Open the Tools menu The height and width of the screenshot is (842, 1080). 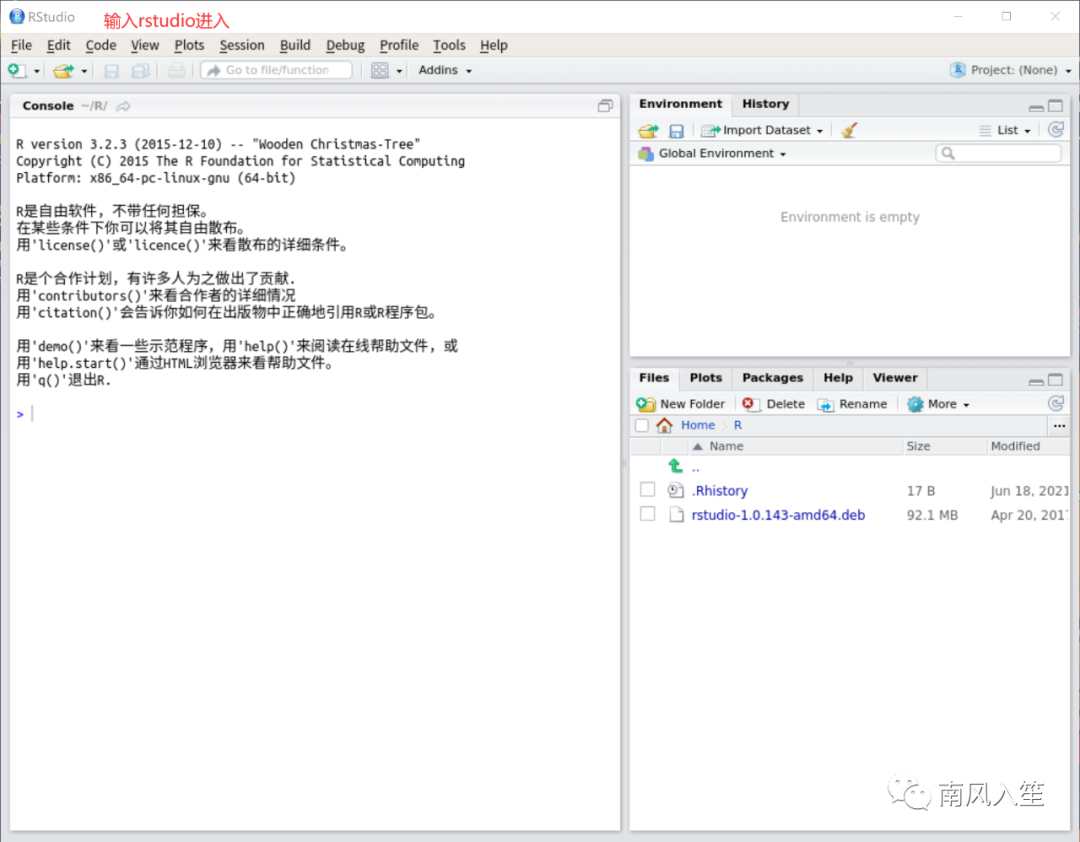[449, 45]
